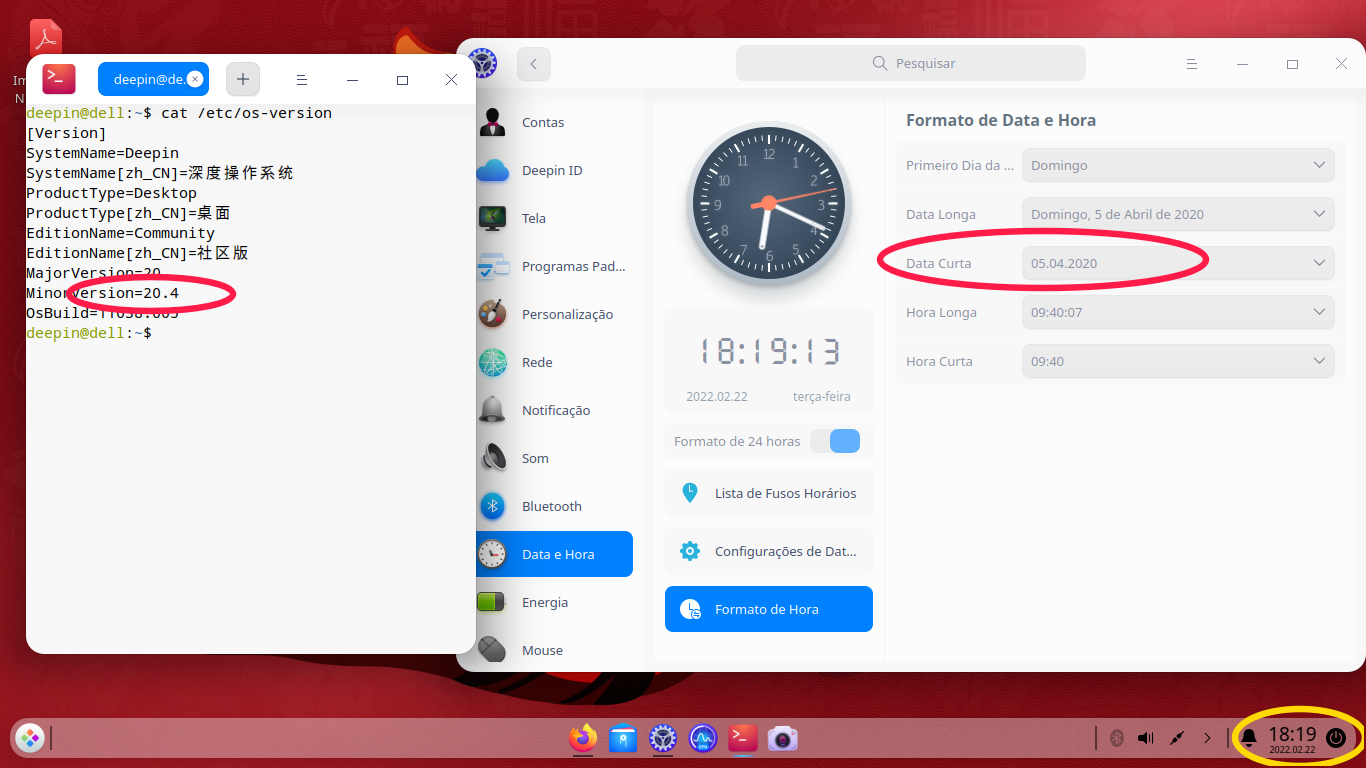
Task: Expand the Hora Longa dropdown
Action: click(1178, 312)
